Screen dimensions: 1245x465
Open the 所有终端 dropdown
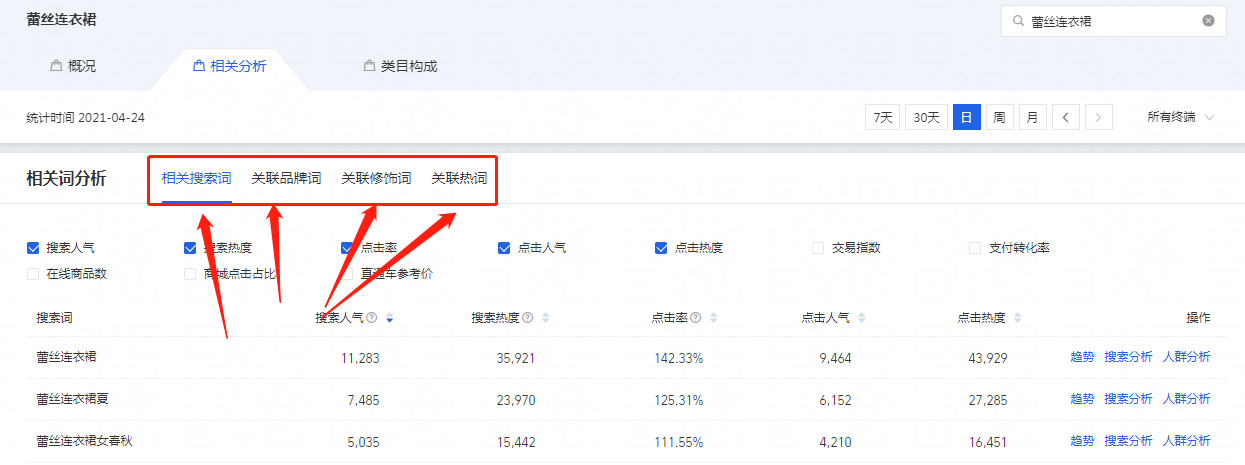[x=1181, y=117]
